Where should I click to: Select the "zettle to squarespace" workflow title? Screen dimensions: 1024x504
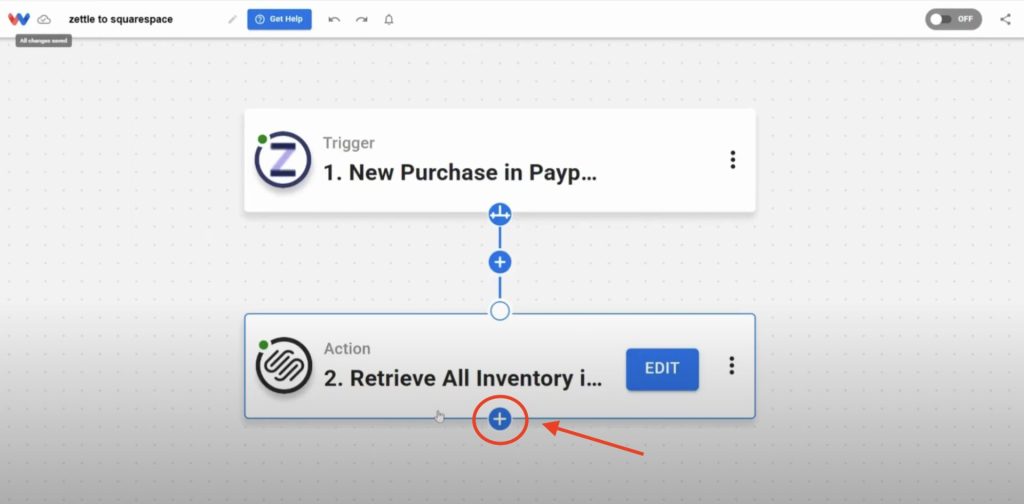[x=121, y=20]
